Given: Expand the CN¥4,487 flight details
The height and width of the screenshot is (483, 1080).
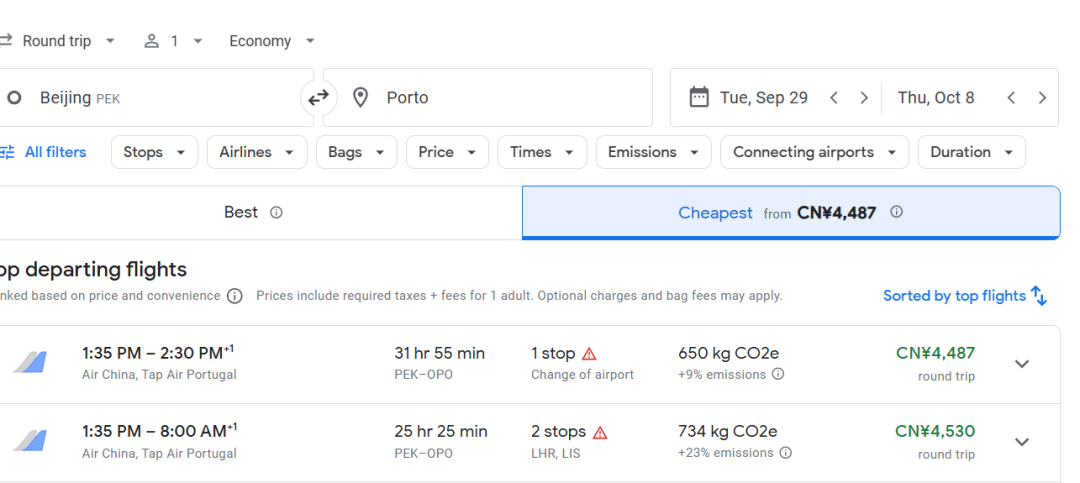Looking at the screenshot, I should 1022,364.
